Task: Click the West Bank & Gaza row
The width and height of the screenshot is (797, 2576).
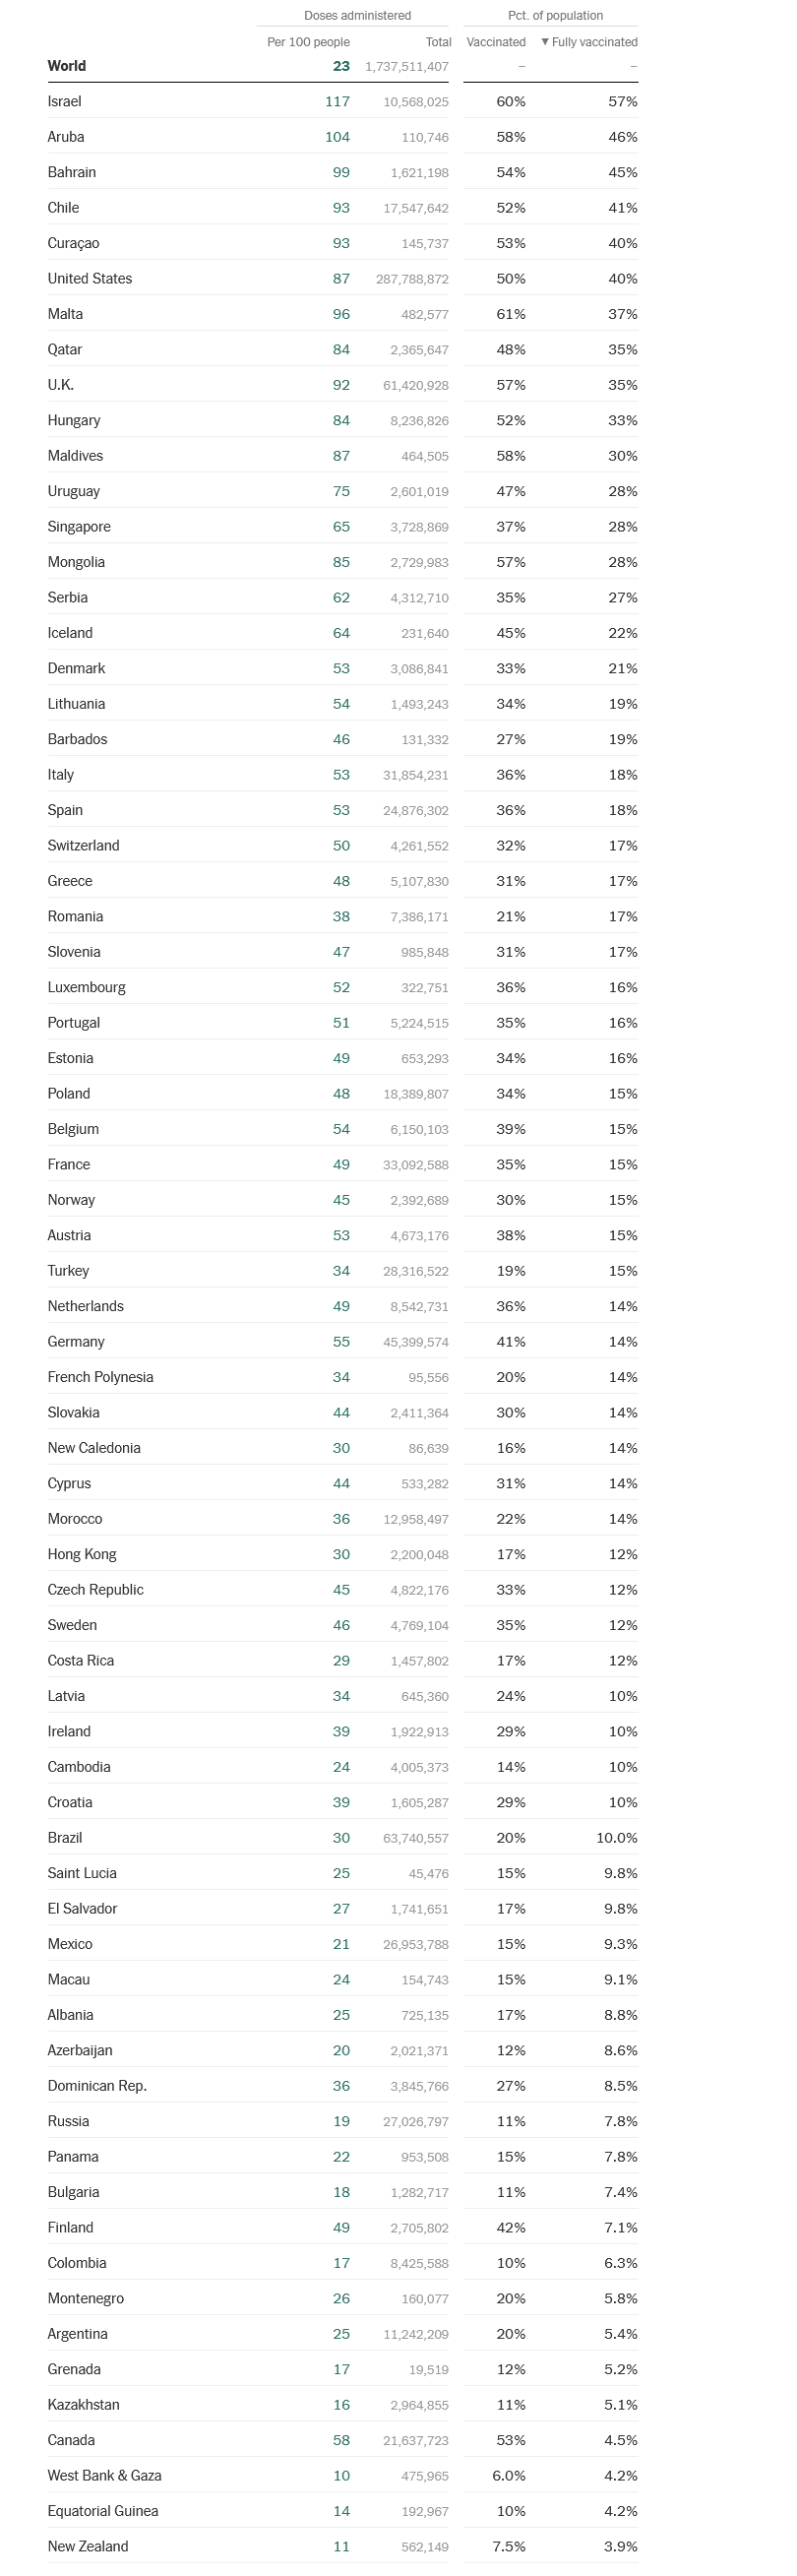Action: (343, 2475)
